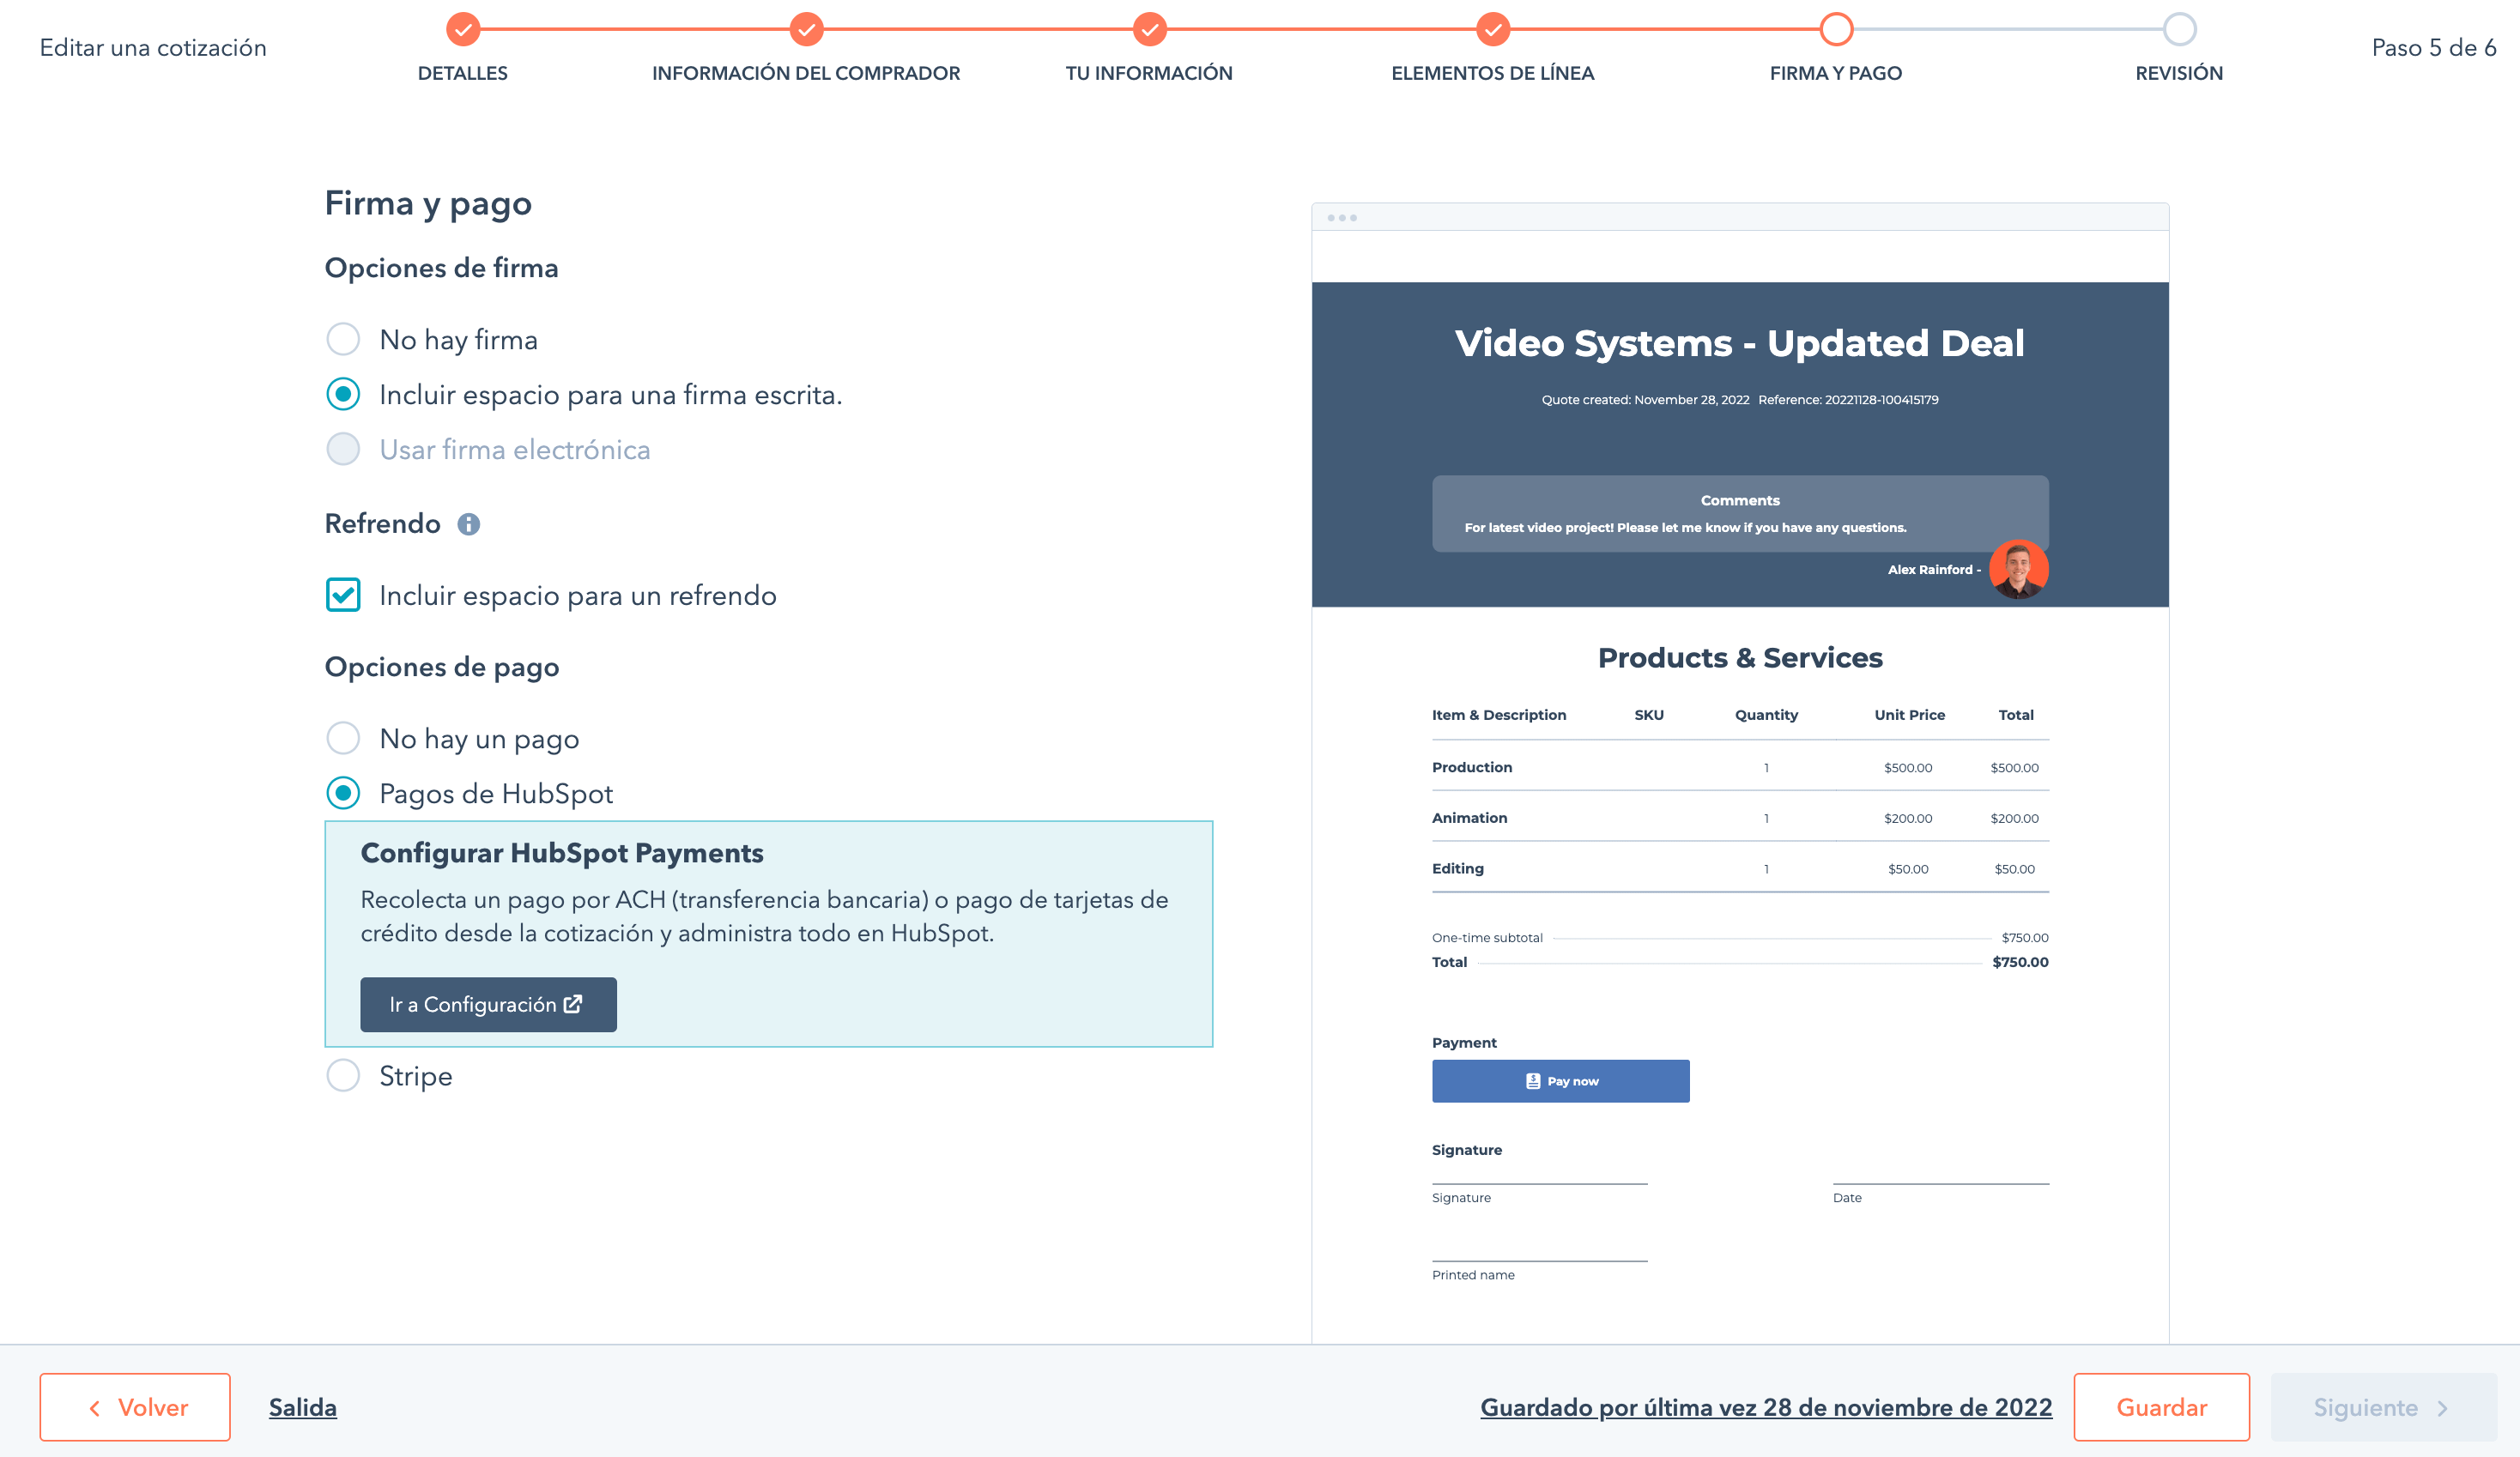The width and height of the screenshot is (2520, 1457).
Task: Open Ir a Configuración external link button
Action: click(x=488, y=1004)
